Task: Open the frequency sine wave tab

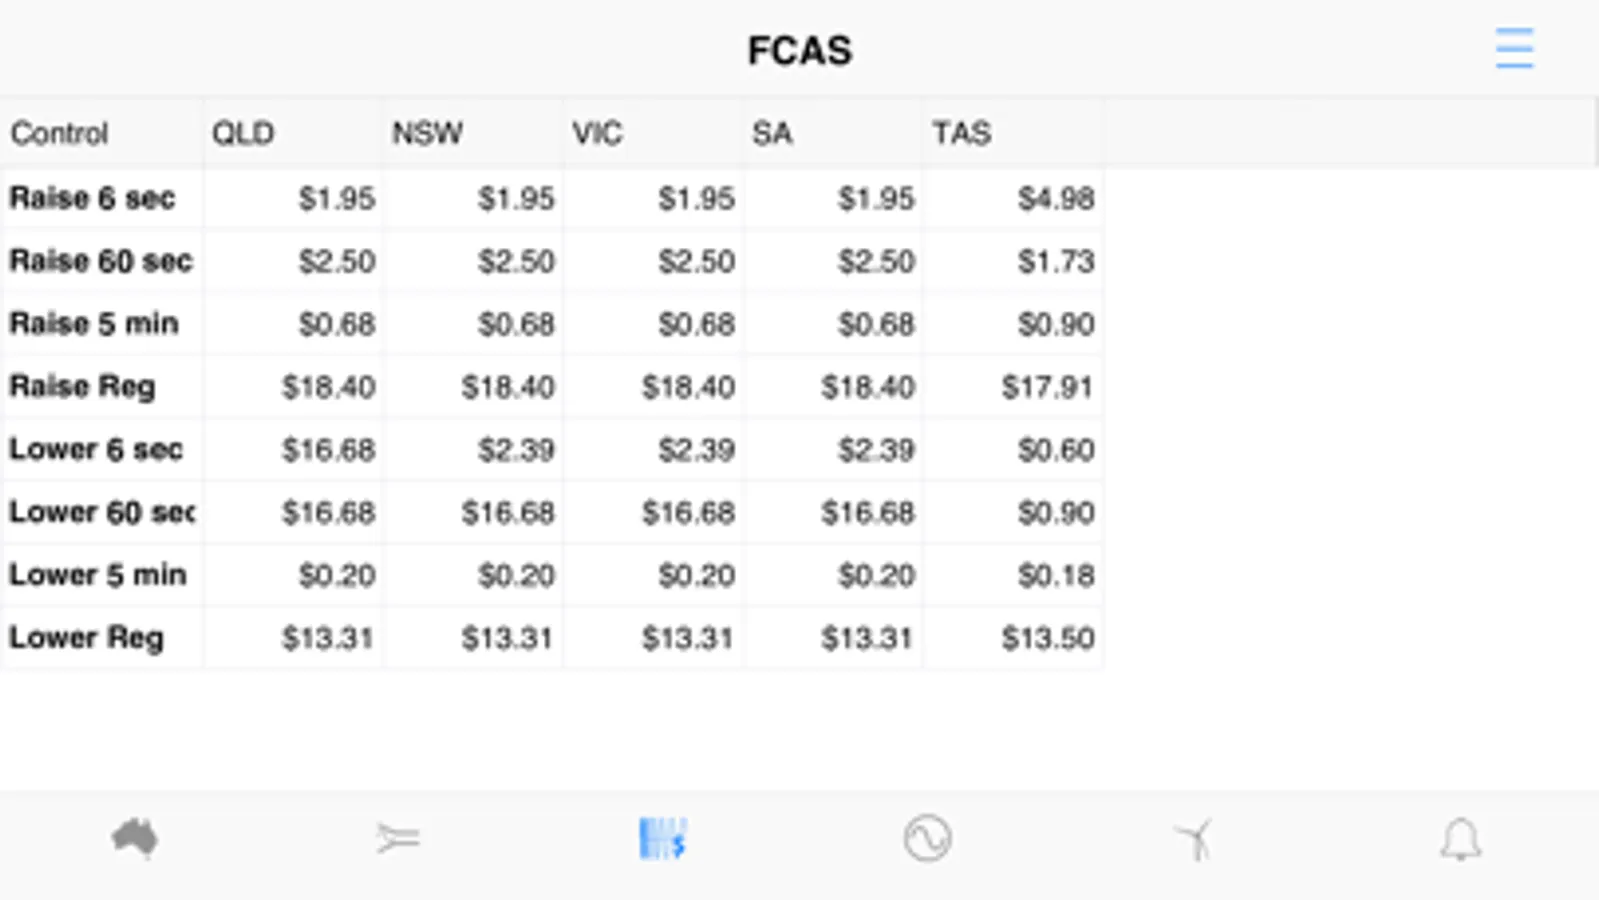Action: point(927,838)
